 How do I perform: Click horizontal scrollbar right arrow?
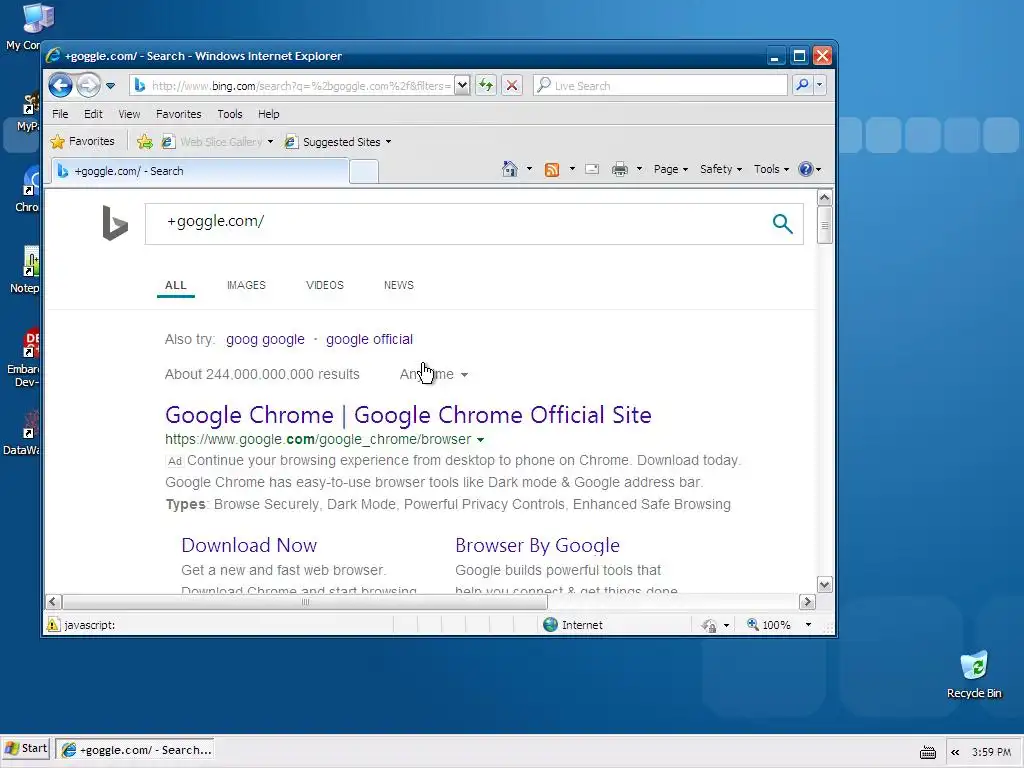pyautogui.click(x=807, y=601)
